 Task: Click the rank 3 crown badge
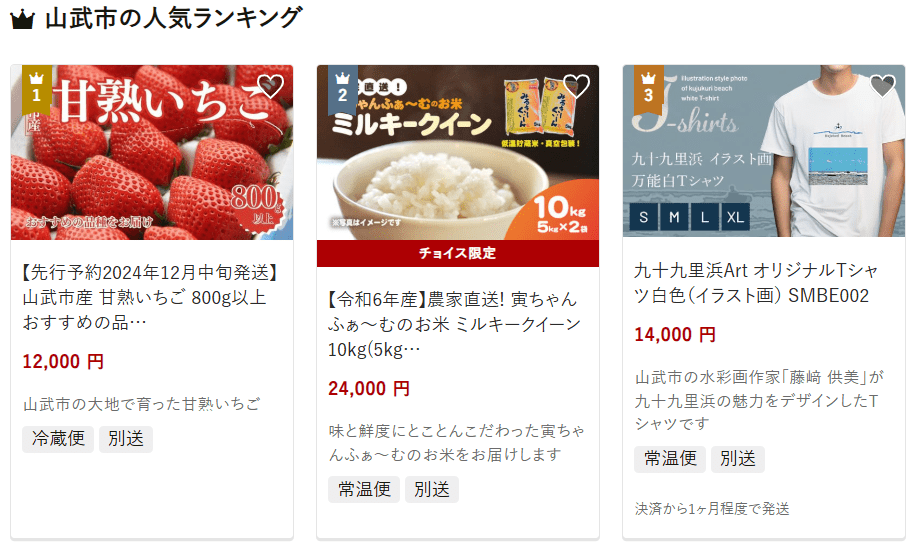pyautogui.click(x=649, y=89)
